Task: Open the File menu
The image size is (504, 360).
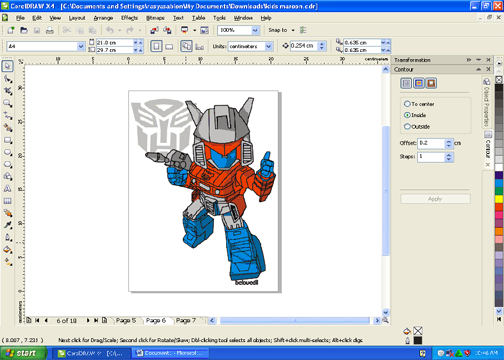Action: (20, 18)
